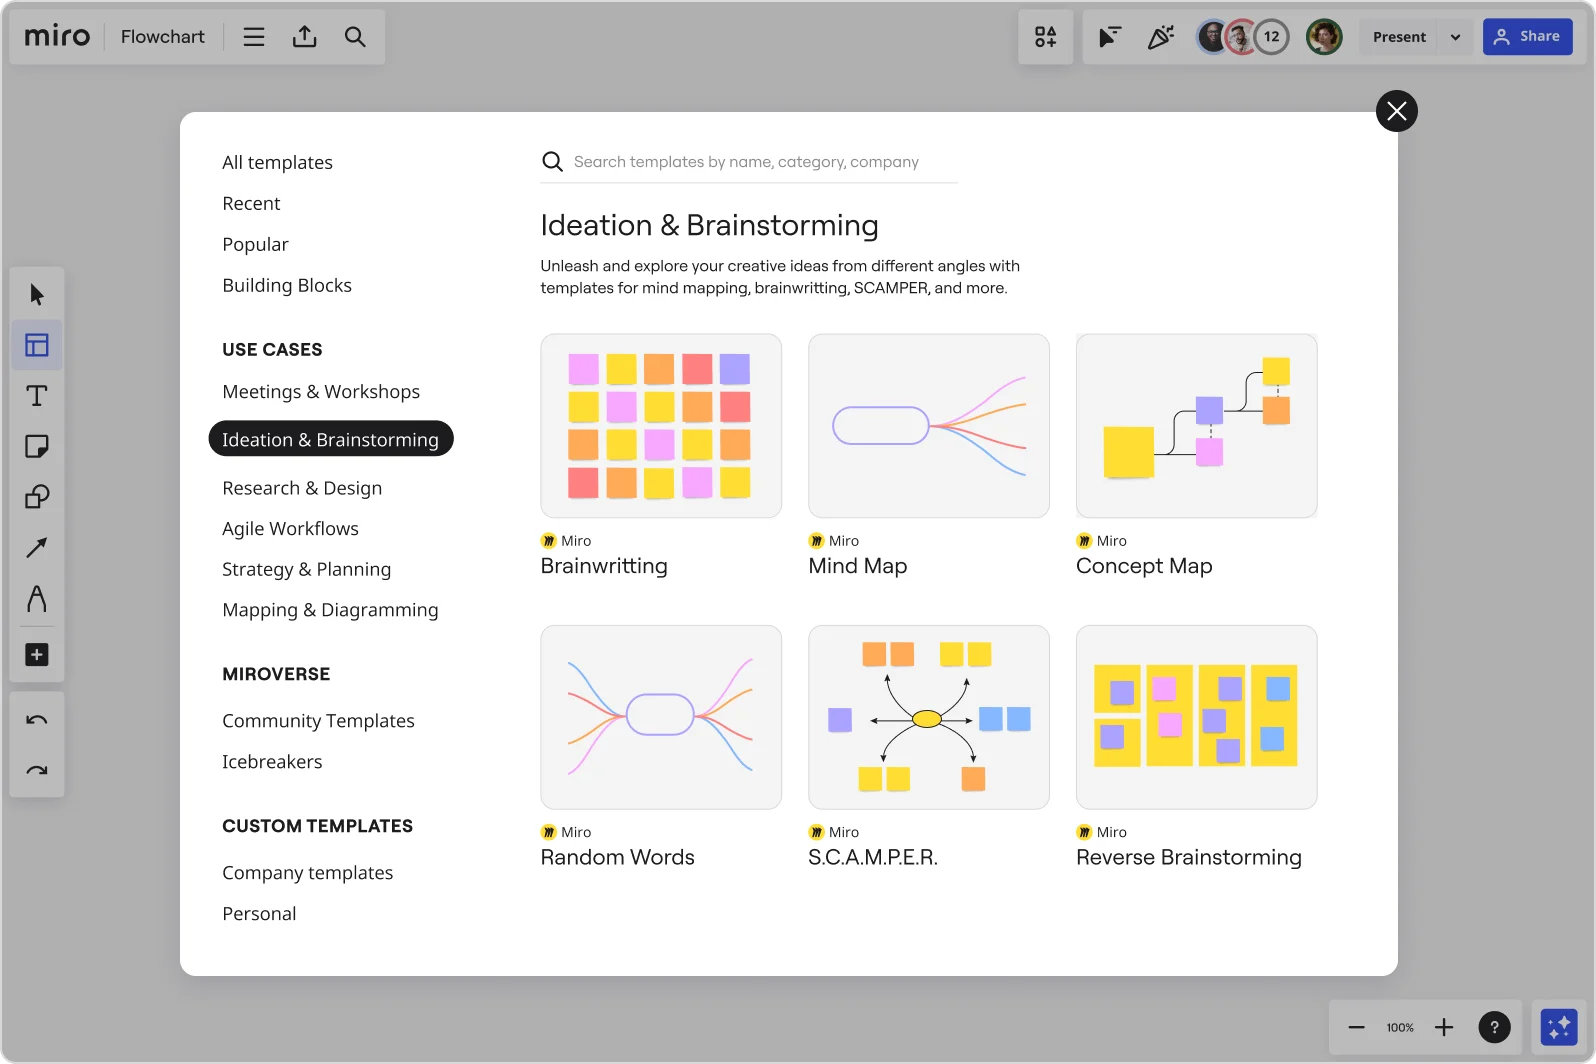The height and width of the screenshot is (1064, 1596).
Task: Open the main hamburger menu
Action: tap(254, 37)
